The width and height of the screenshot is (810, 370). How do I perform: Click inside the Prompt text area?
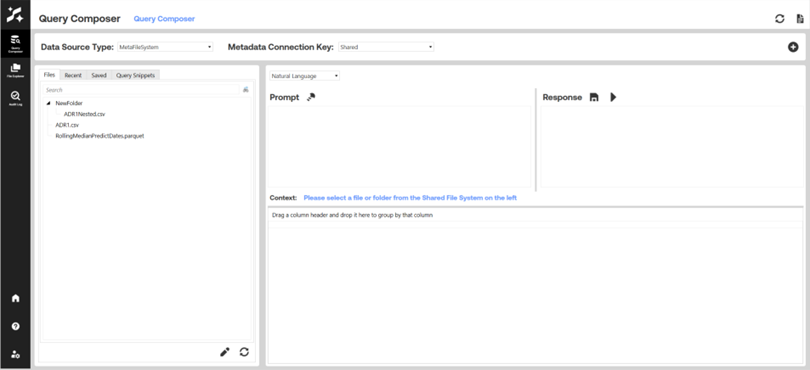pyautogui.click(x=399, y=147)
